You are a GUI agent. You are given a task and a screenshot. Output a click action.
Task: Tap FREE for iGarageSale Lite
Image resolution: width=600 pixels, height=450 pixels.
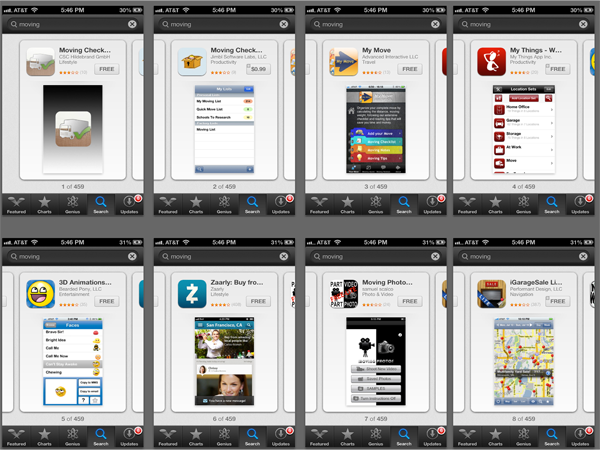(x=558, y=302)
